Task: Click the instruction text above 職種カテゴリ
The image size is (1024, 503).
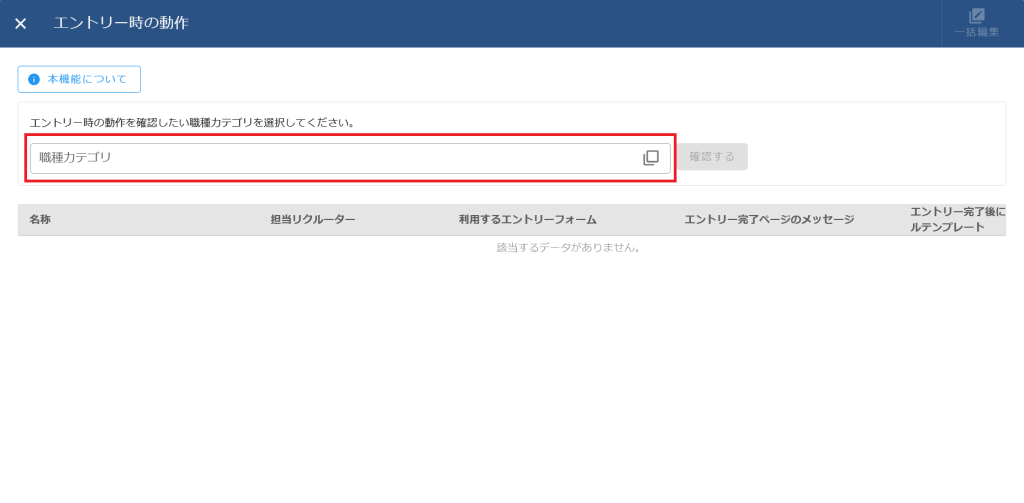Action: click(x=192, y=123)
